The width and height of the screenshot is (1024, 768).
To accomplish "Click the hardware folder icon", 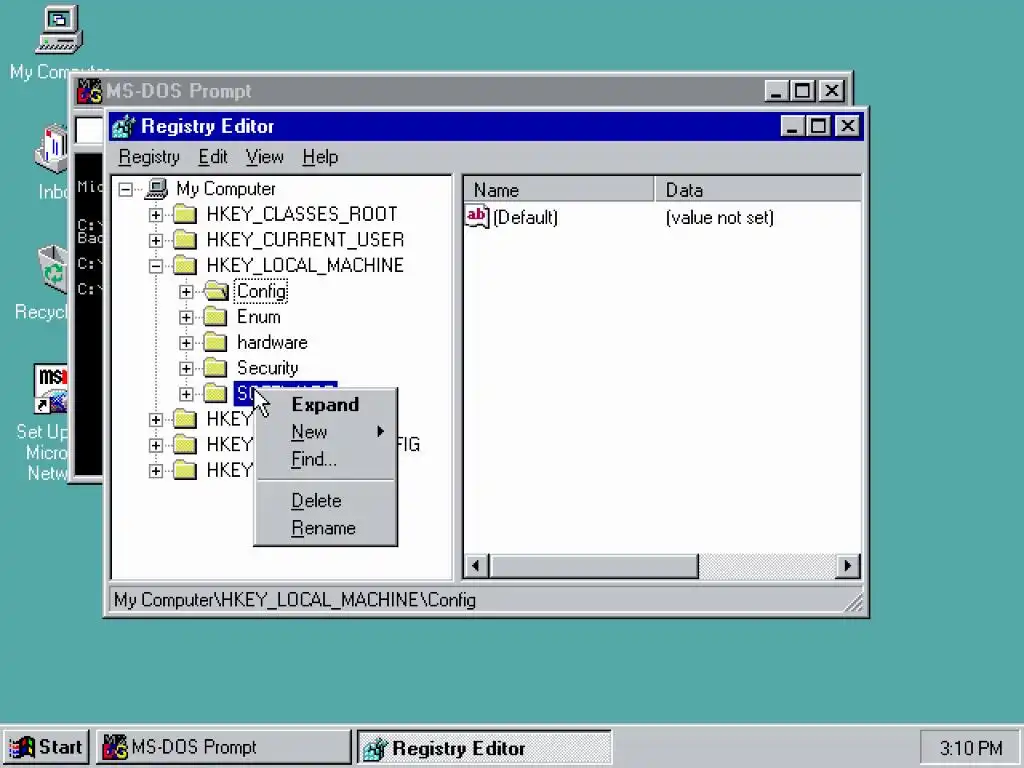I will 216,342.
